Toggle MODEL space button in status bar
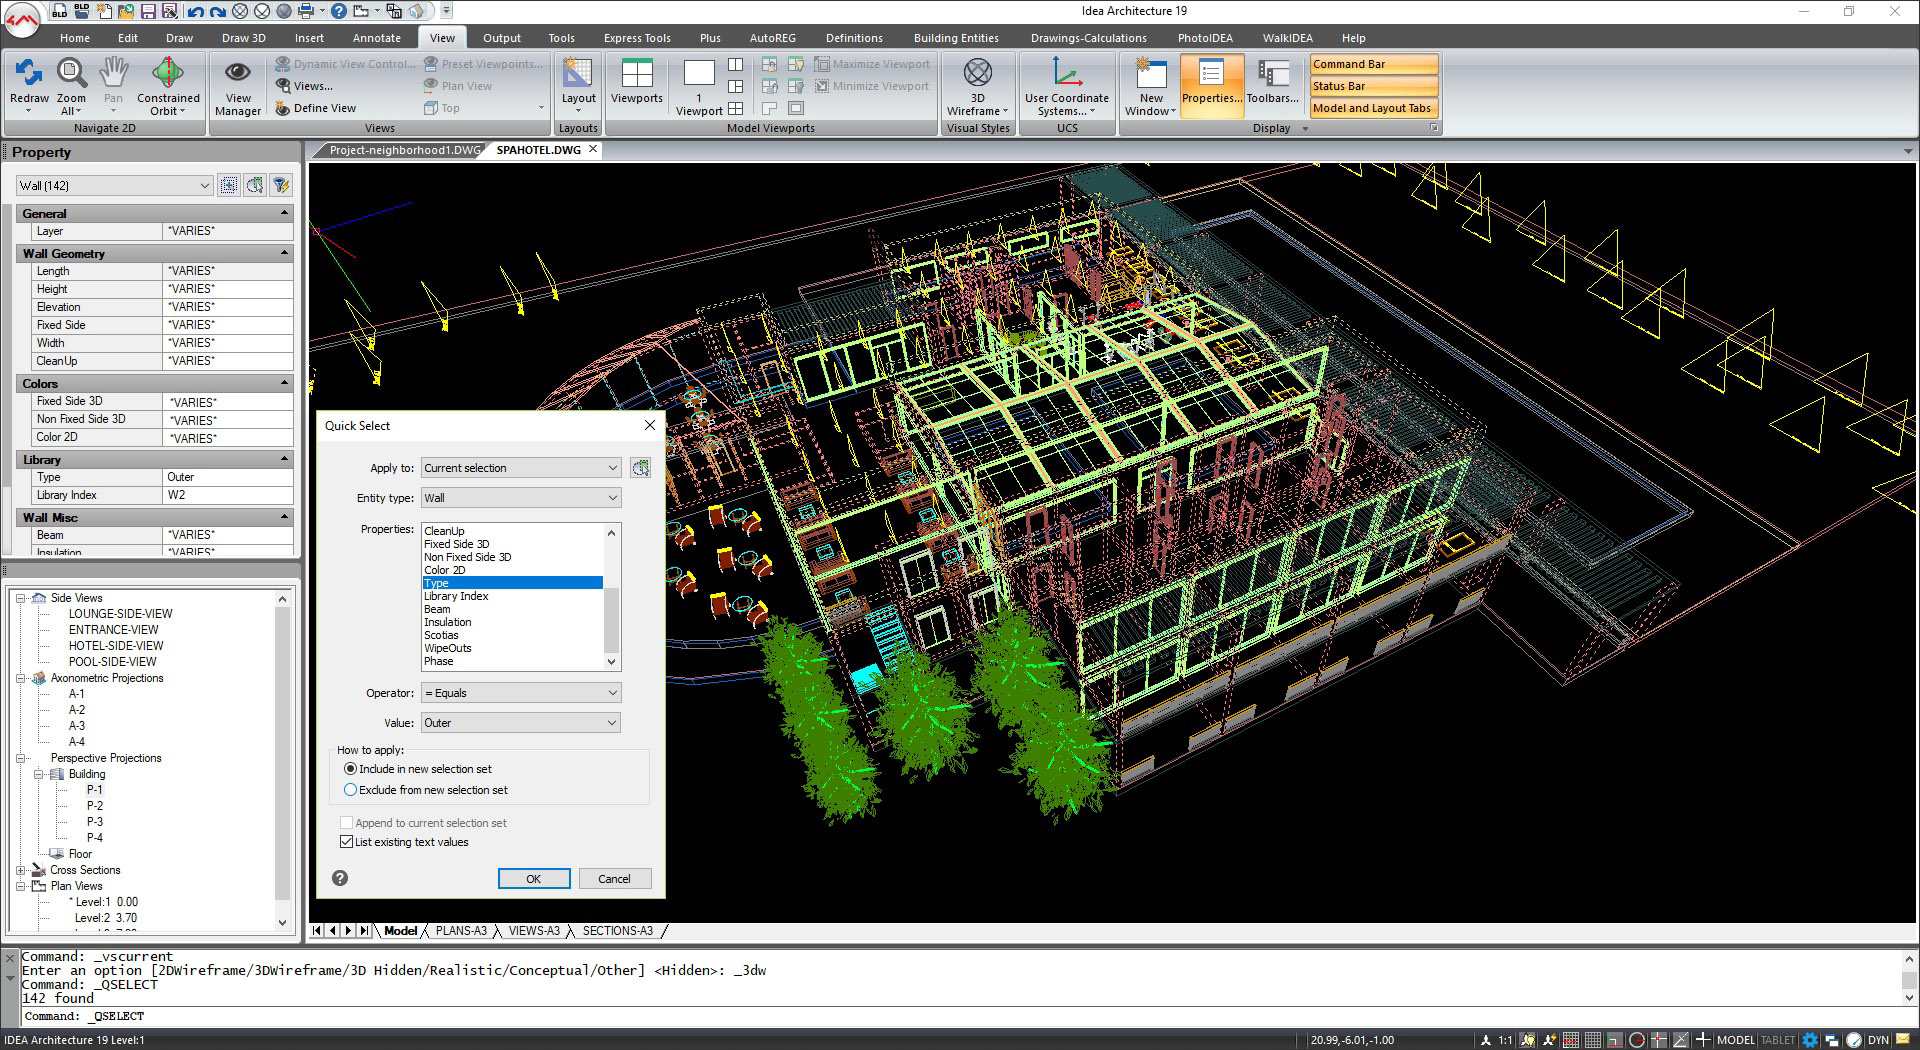The height and width of the screenshot is (1050, 1920). tap(1736, 1040)
